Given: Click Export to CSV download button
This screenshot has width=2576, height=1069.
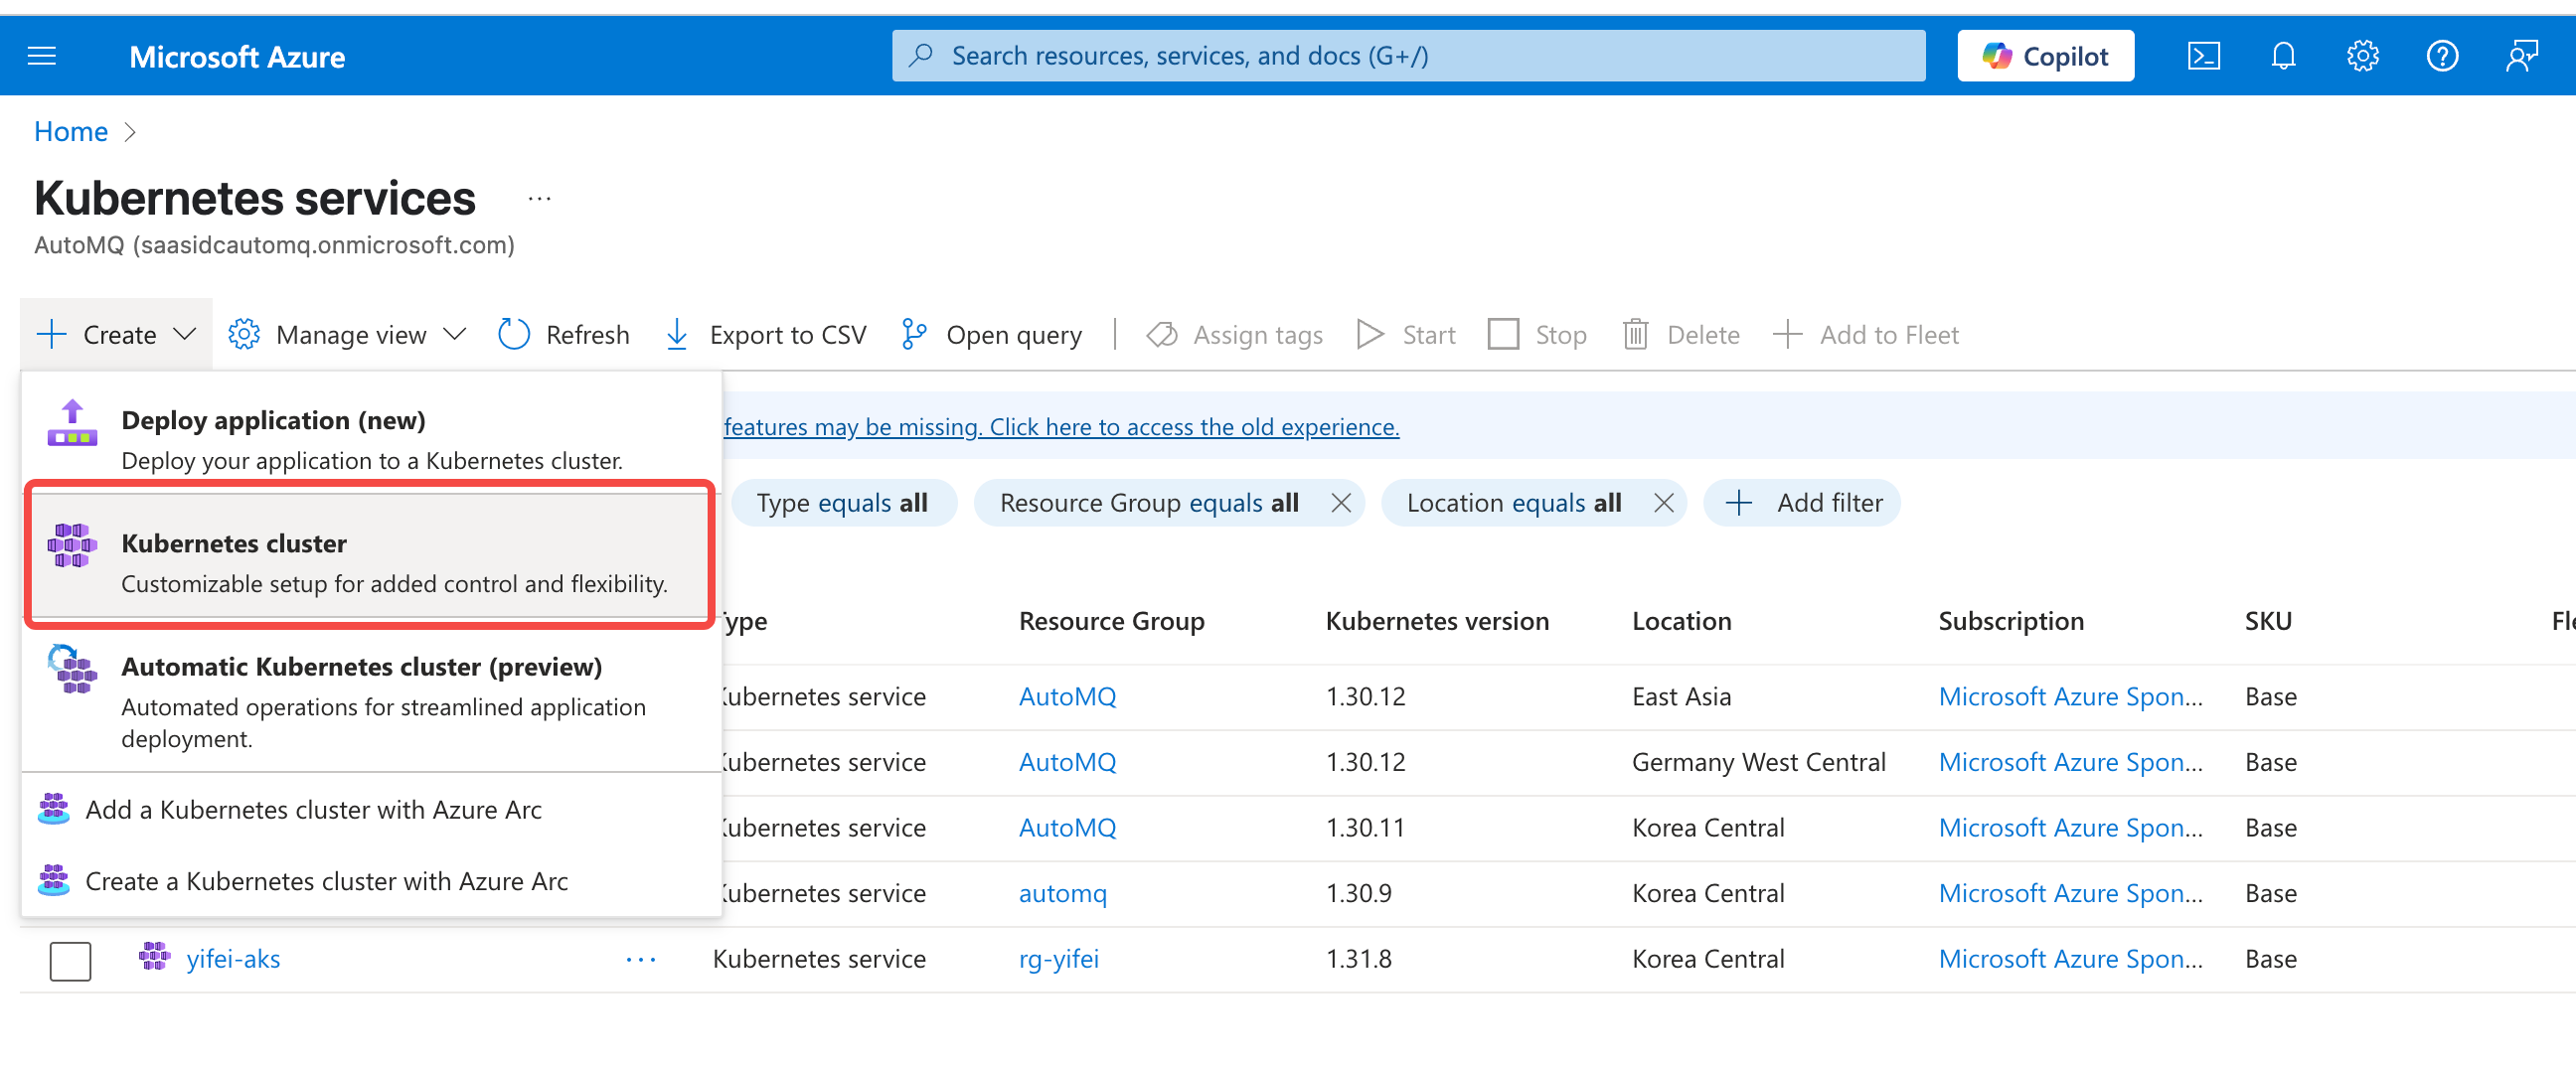Looking at the screenshot, I should pos(766,334).
